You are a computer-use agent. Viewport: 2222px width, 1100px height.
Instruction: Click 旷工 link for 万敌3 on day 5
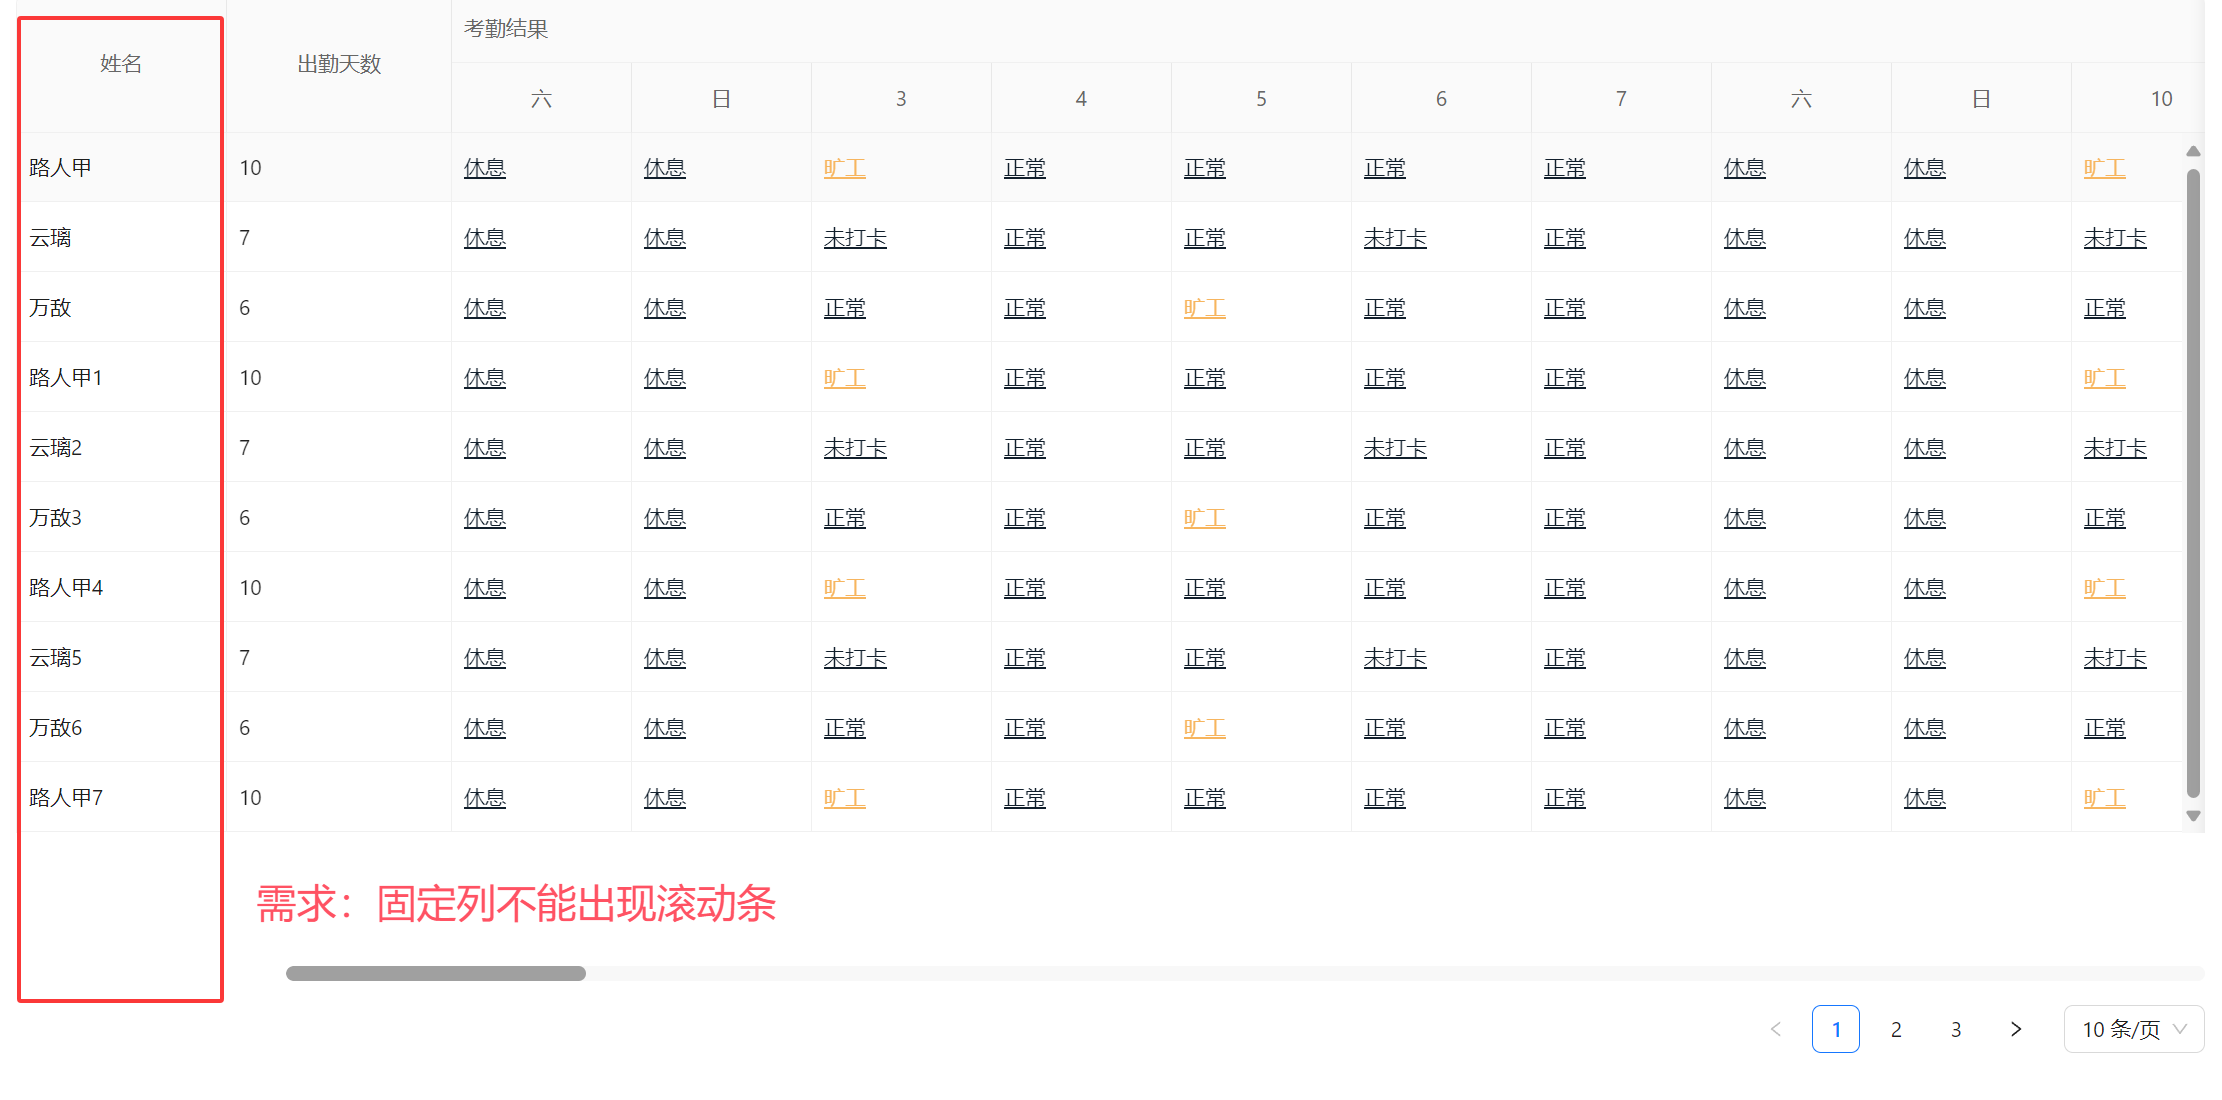(1204, 518)
